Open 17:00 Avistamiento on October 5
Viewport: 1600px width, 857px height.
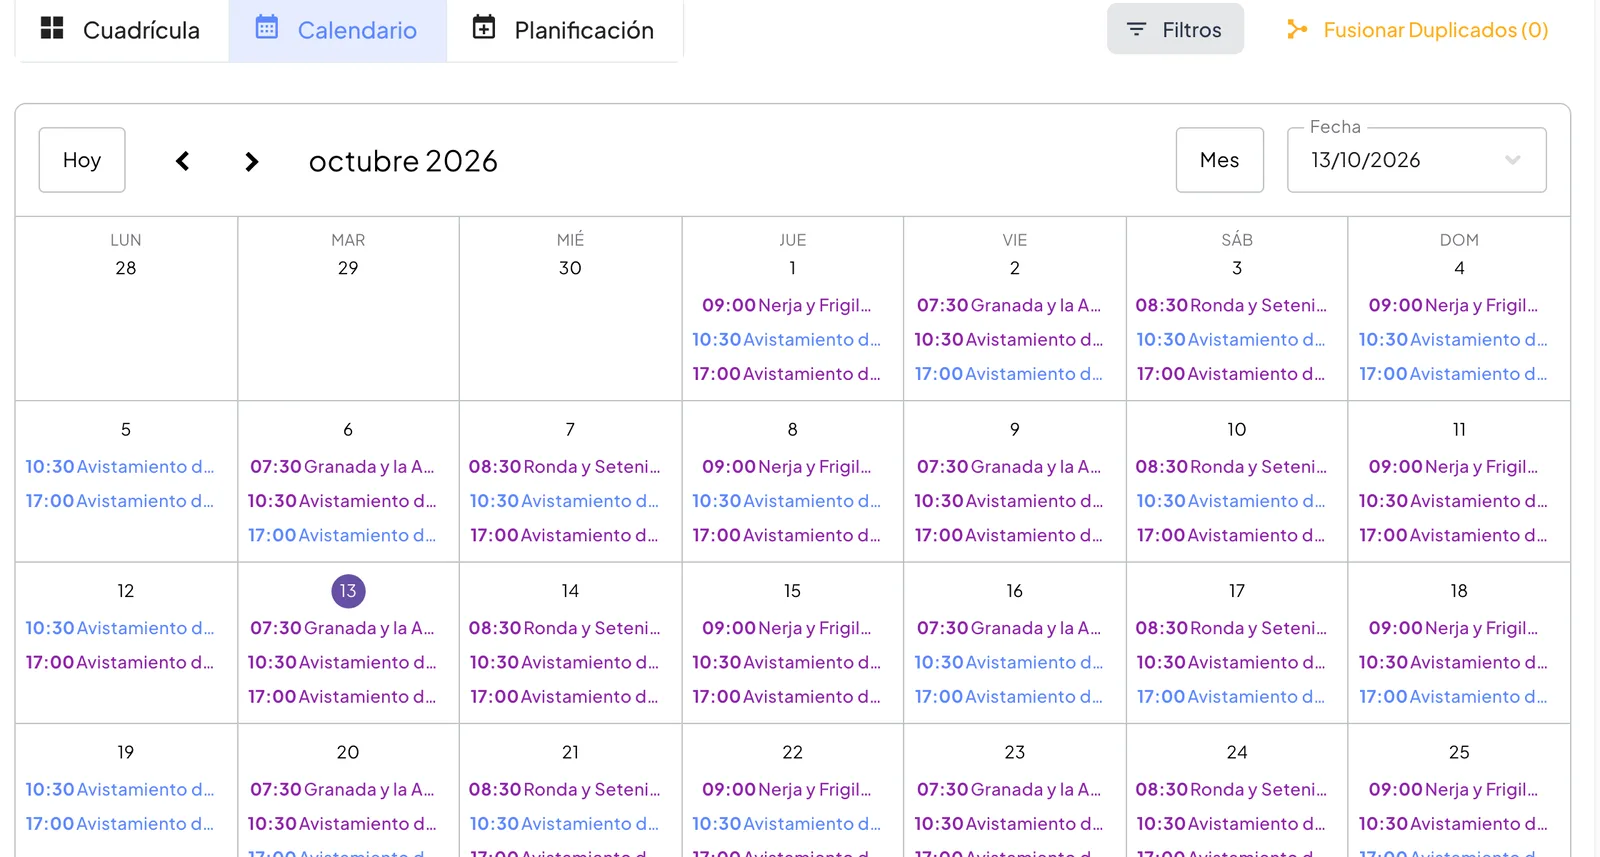(120, 500)
